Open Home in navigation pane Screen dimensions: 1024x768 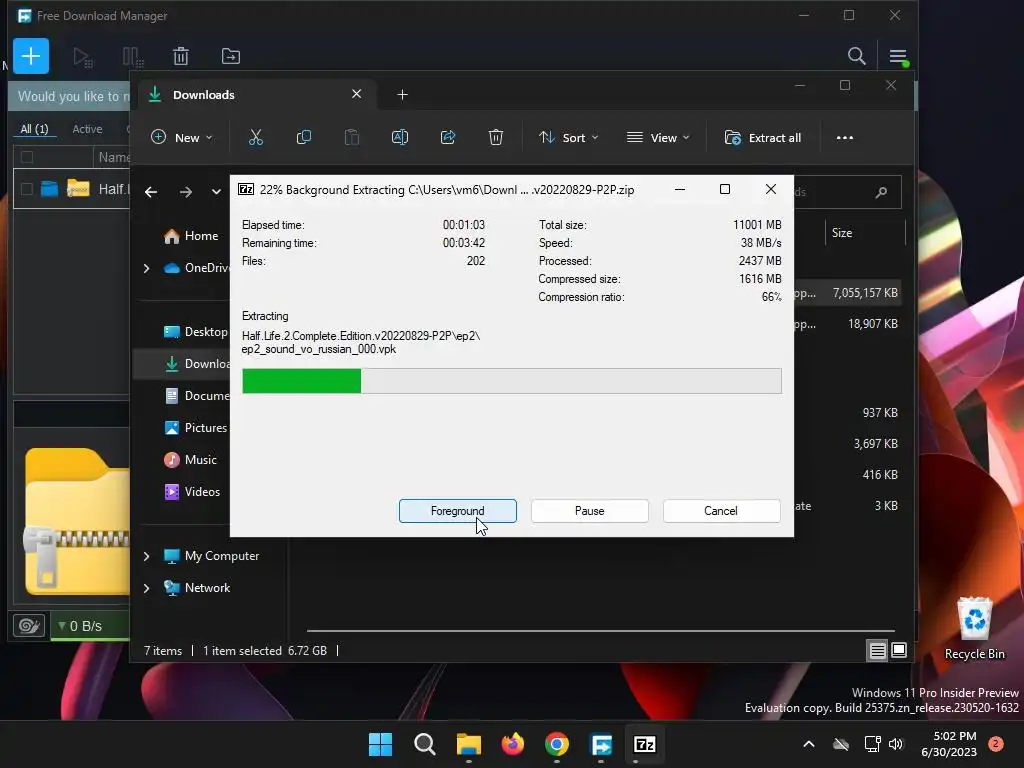pos(191,236)
